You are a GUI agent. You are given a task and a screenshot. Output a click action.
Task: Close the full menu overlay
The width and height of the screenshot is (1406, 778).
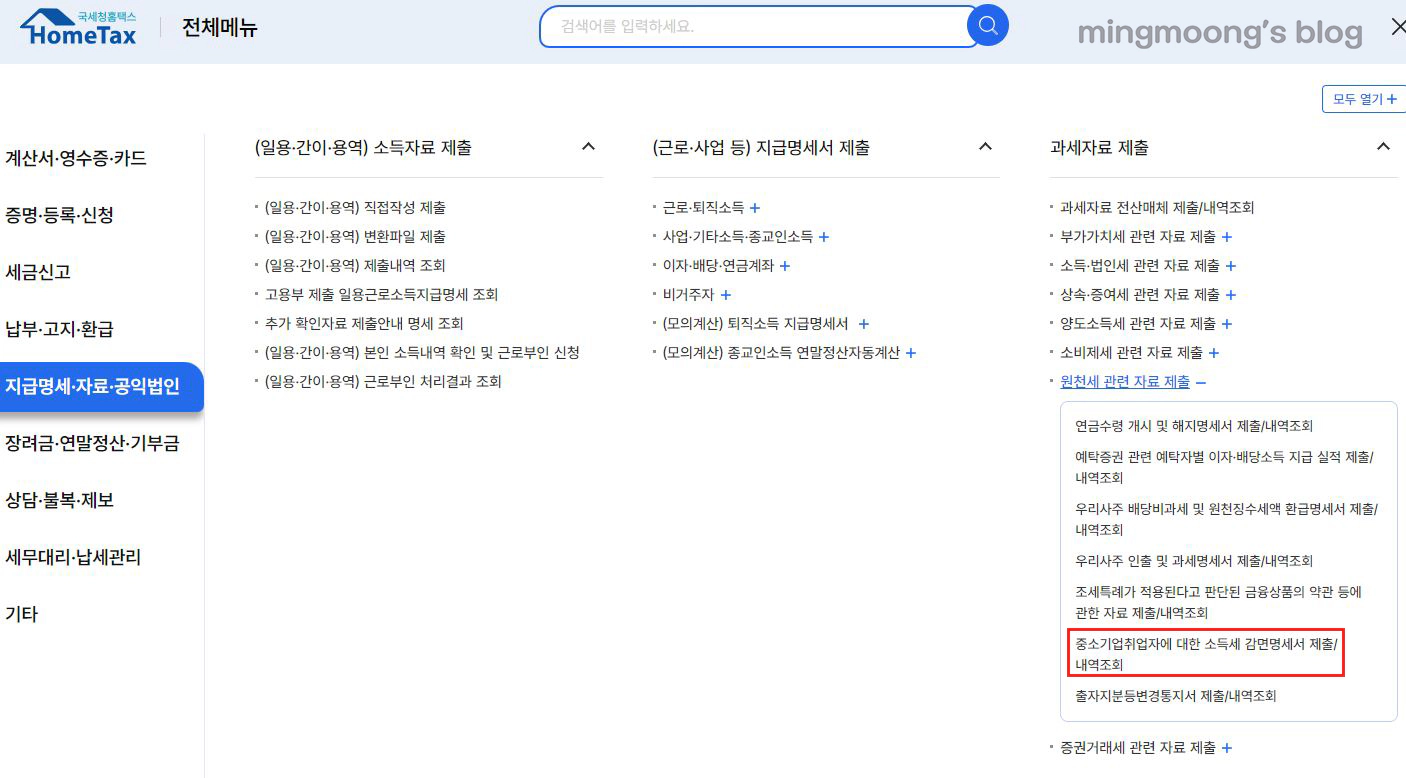(1398, 26)
